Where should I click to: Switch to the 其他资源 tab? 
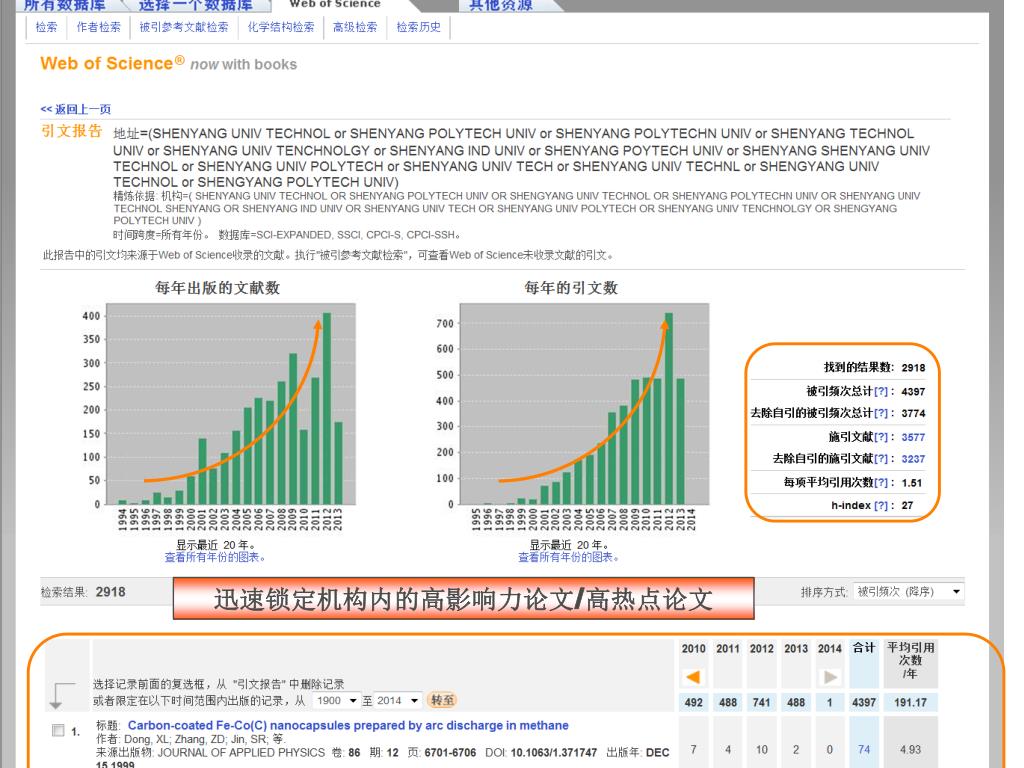pyautogui.click(x=501, y=5)
